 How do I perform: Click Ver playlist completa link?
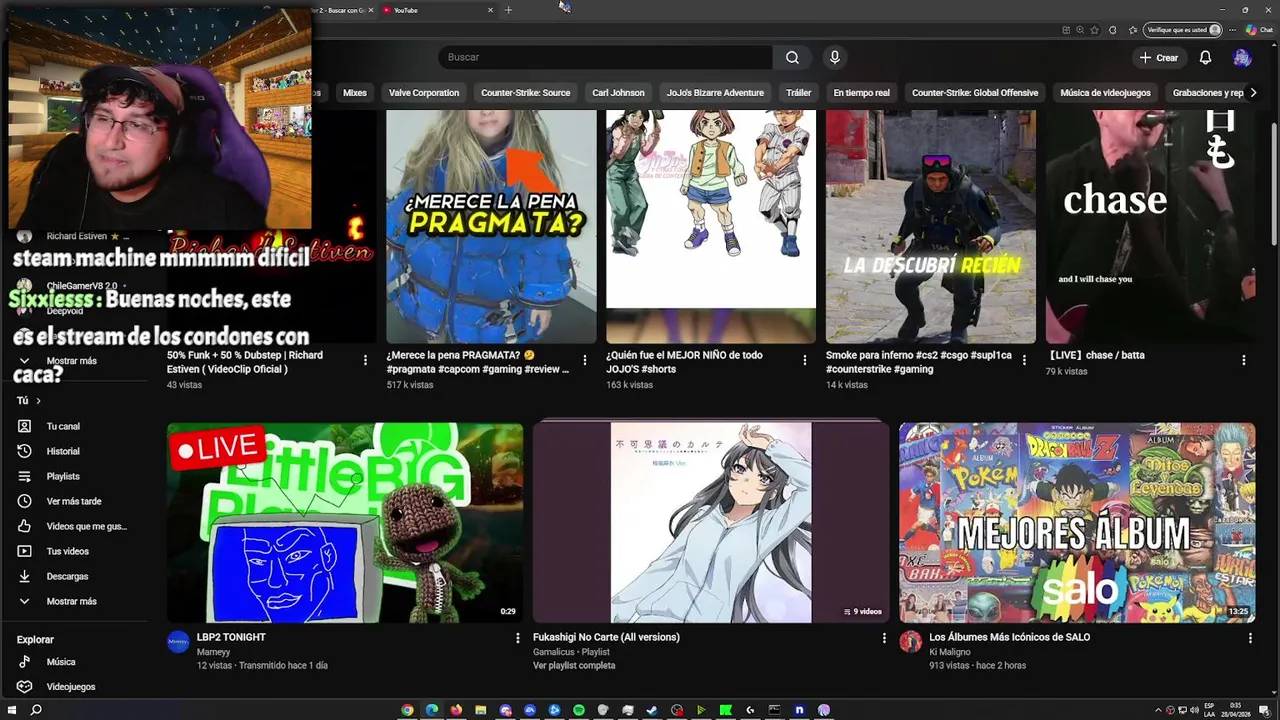point(574,665)
